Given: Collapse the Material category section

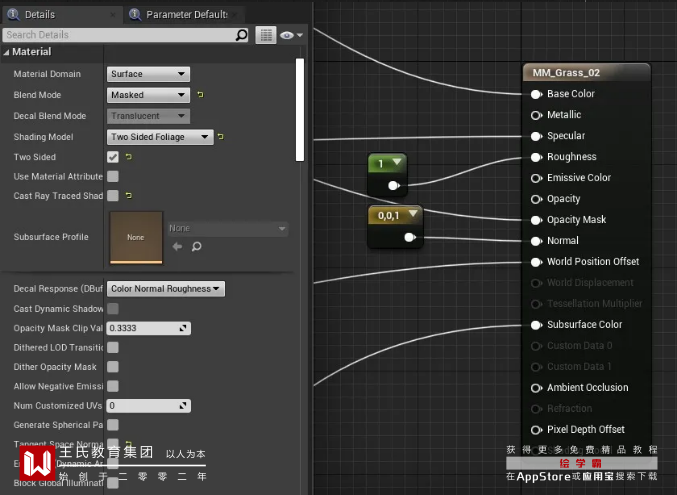Looking at the screenshot, I should [x=6, y=52].
